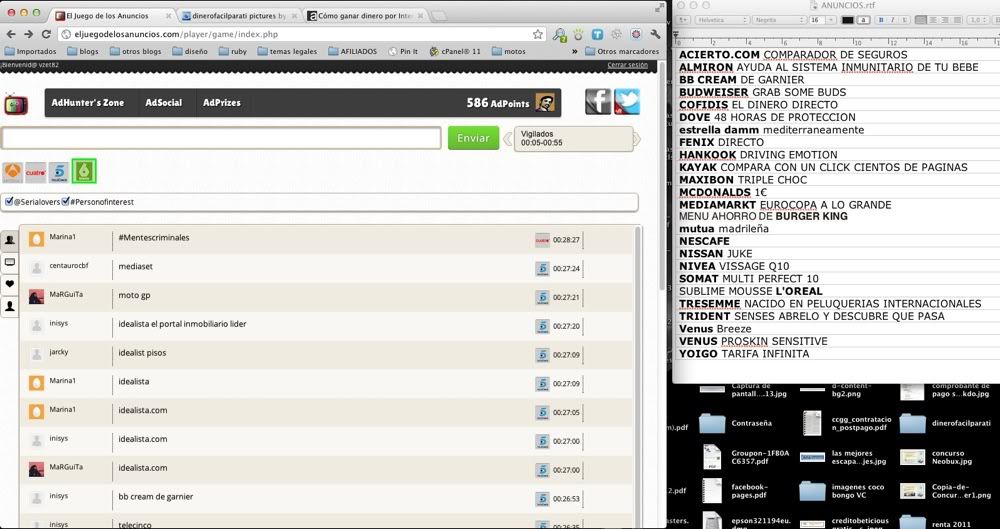Click the heart favorites sidebar icon
This screenshot has width=1000, height=529.
(x=10, y=284)
